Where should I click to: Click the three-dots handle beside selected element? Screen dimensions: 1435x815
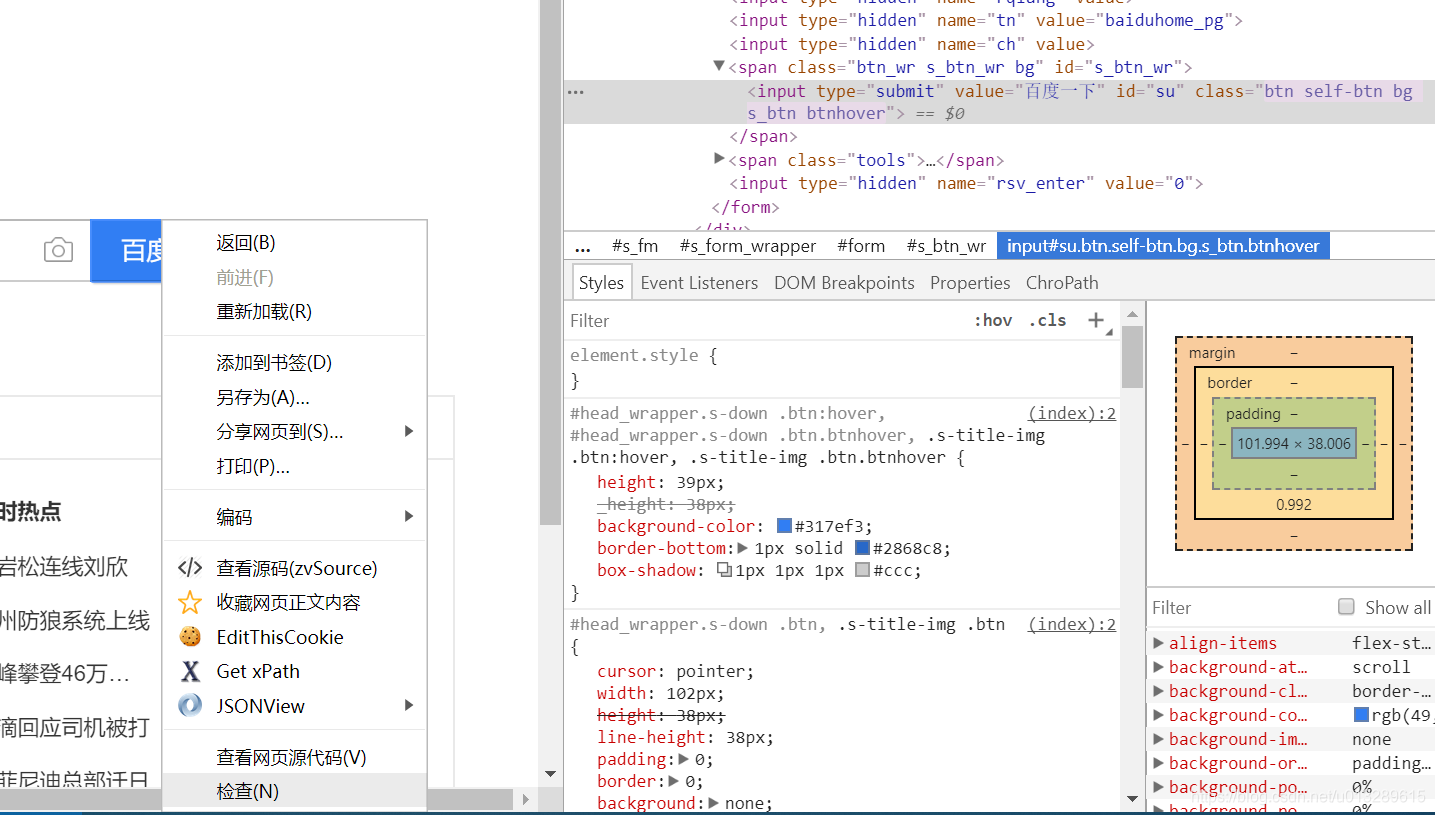point(575,91)
